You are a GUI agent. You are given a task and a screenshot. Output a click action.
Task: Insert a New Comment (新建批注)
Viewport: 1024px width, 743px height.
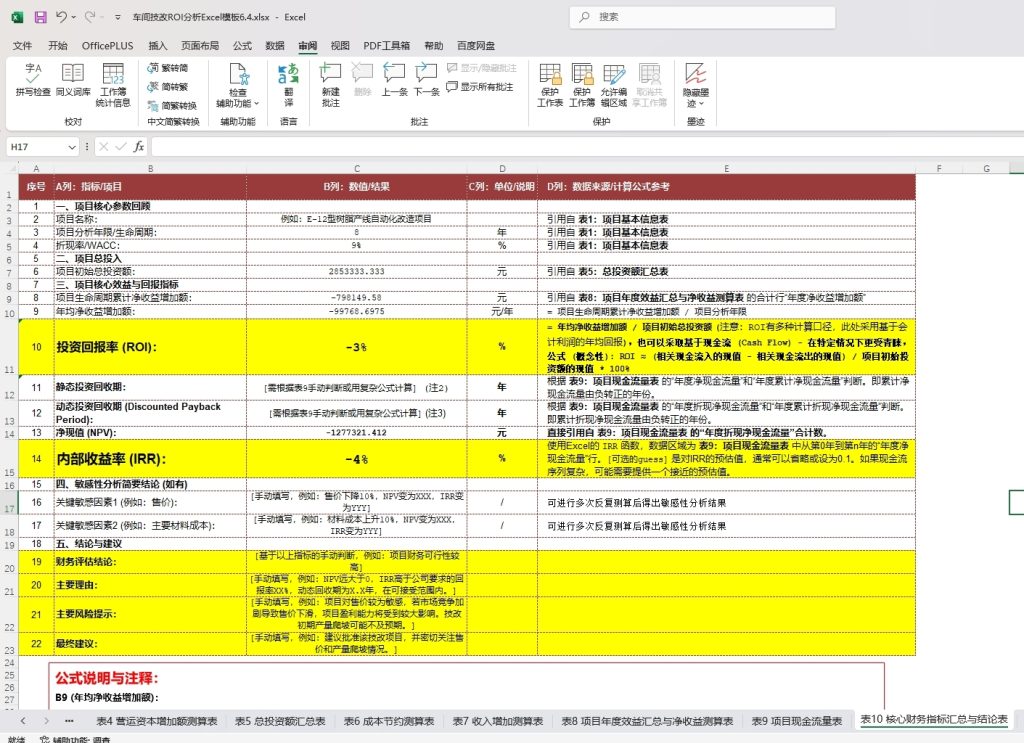(330, 82)
